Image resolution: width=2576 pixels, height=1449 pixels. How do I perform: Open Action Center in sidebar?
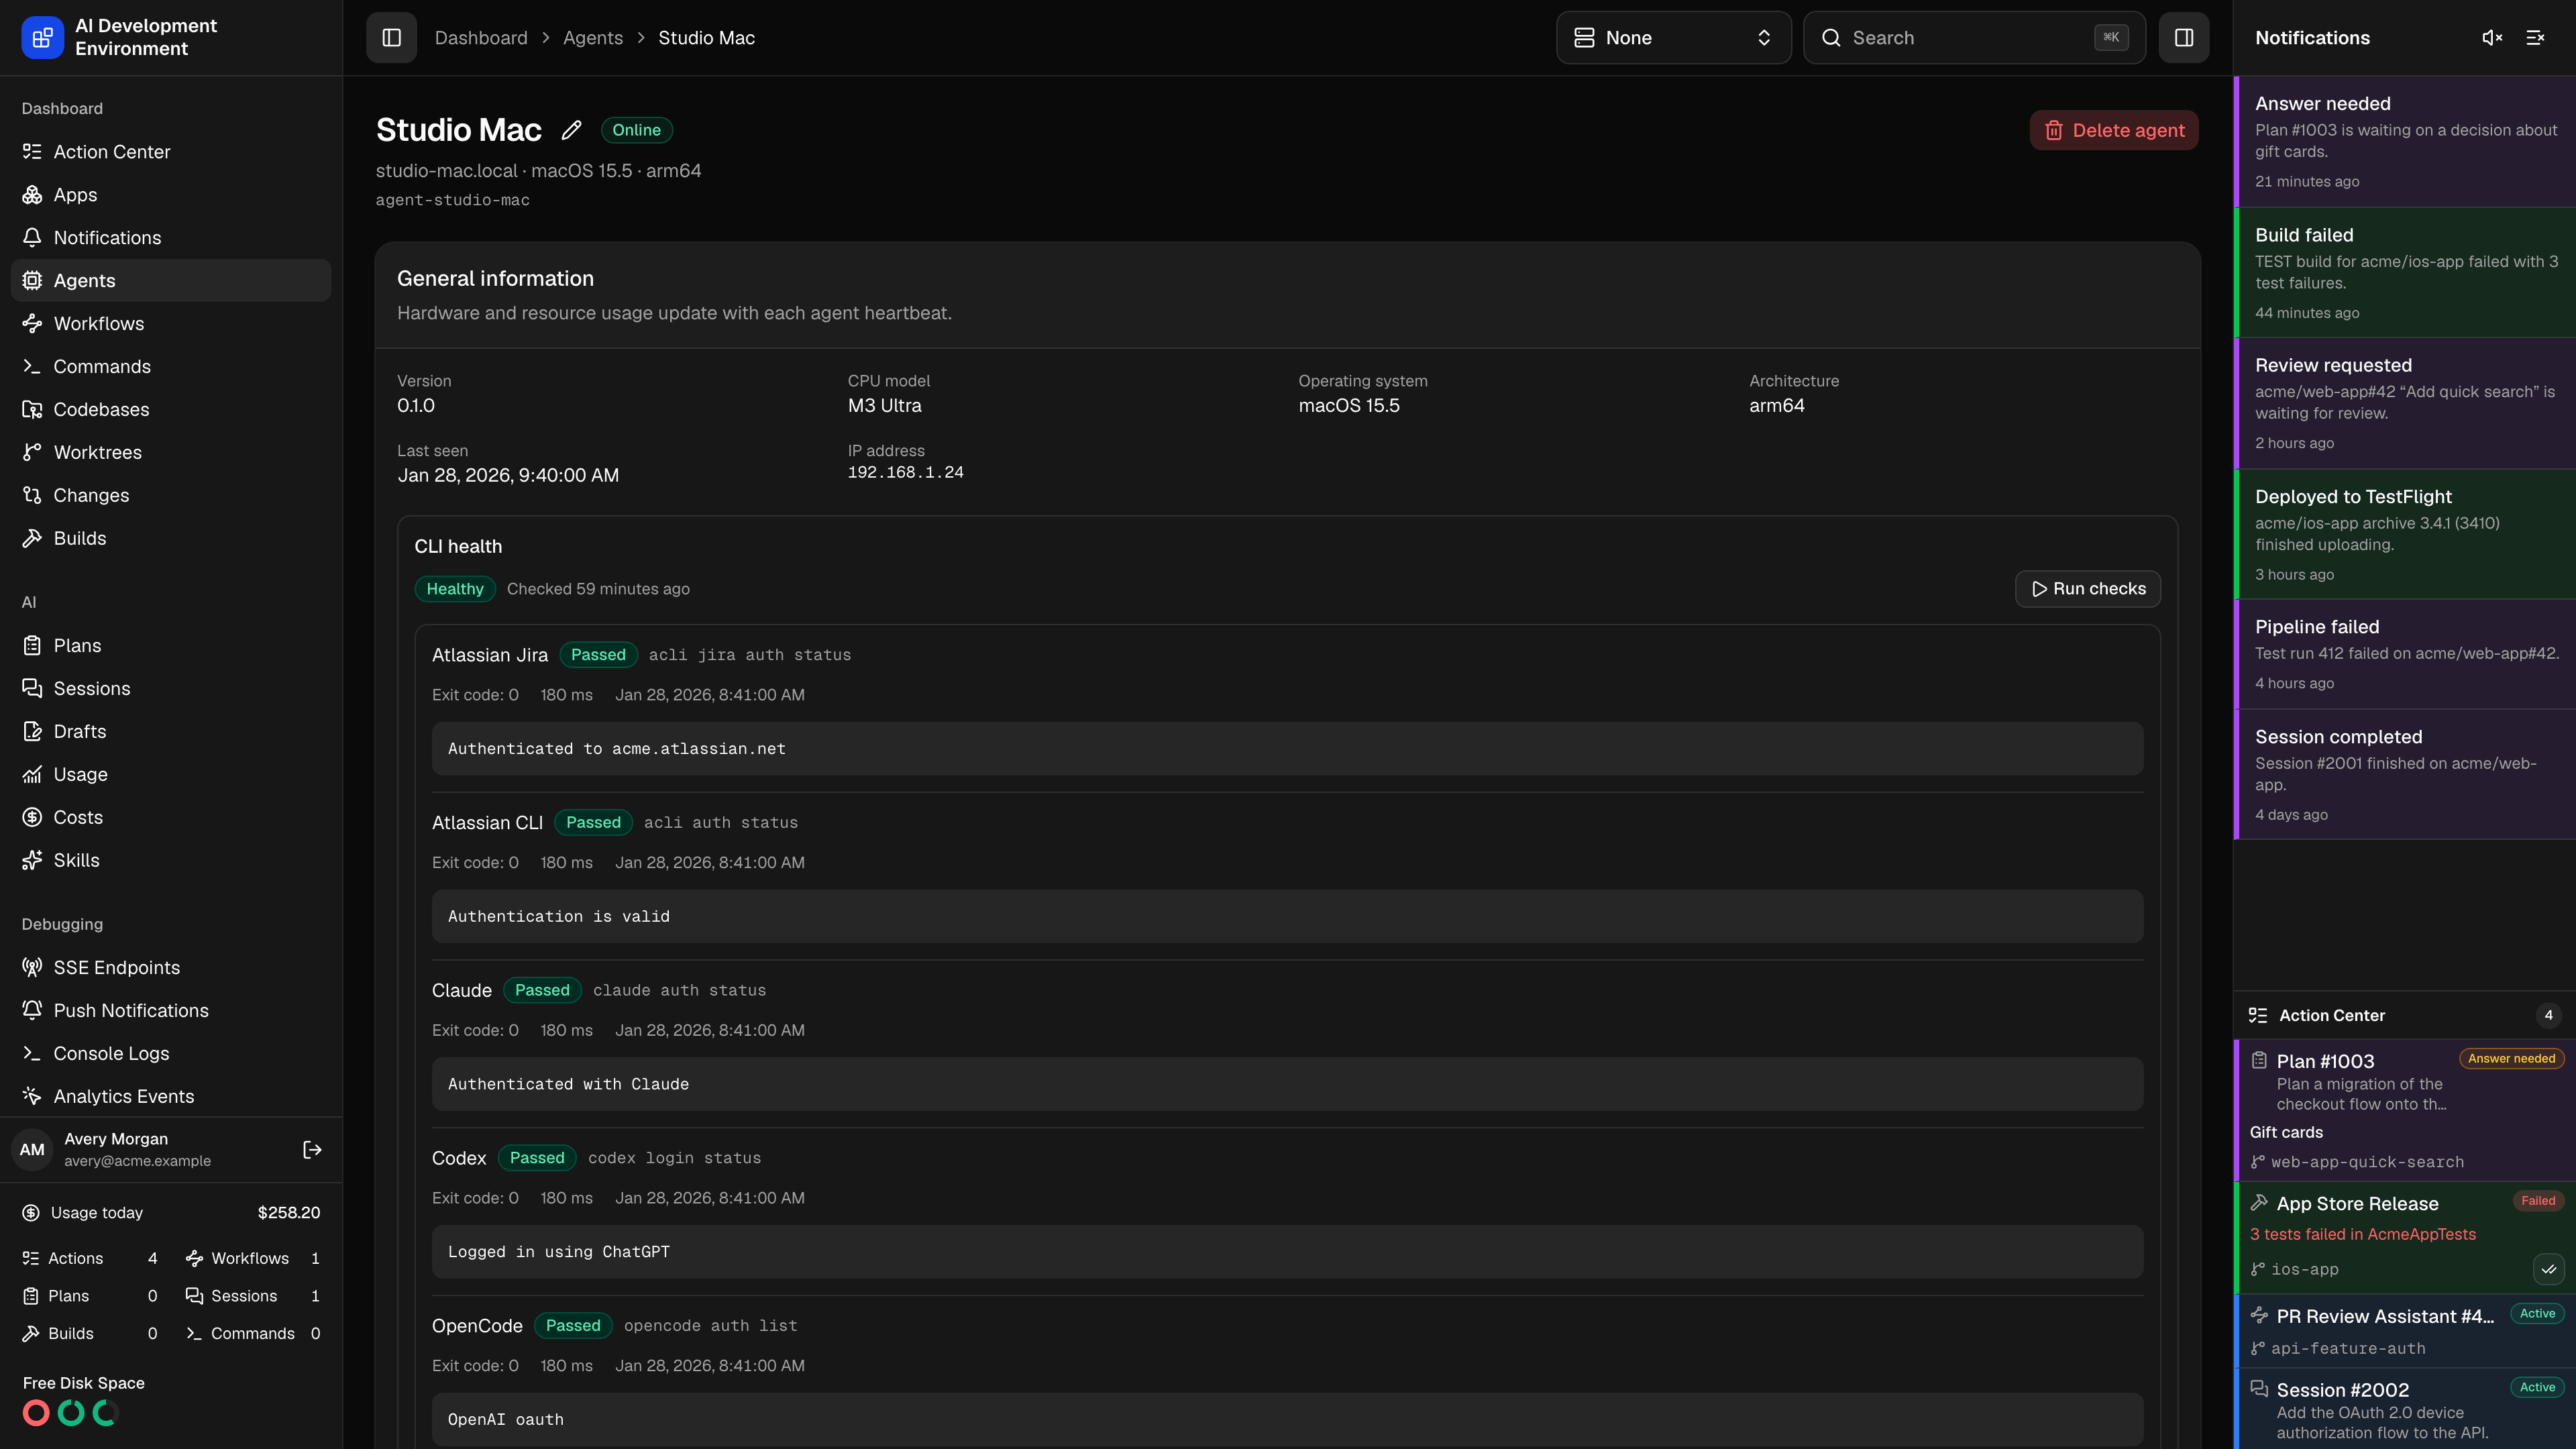click(171, 152)
